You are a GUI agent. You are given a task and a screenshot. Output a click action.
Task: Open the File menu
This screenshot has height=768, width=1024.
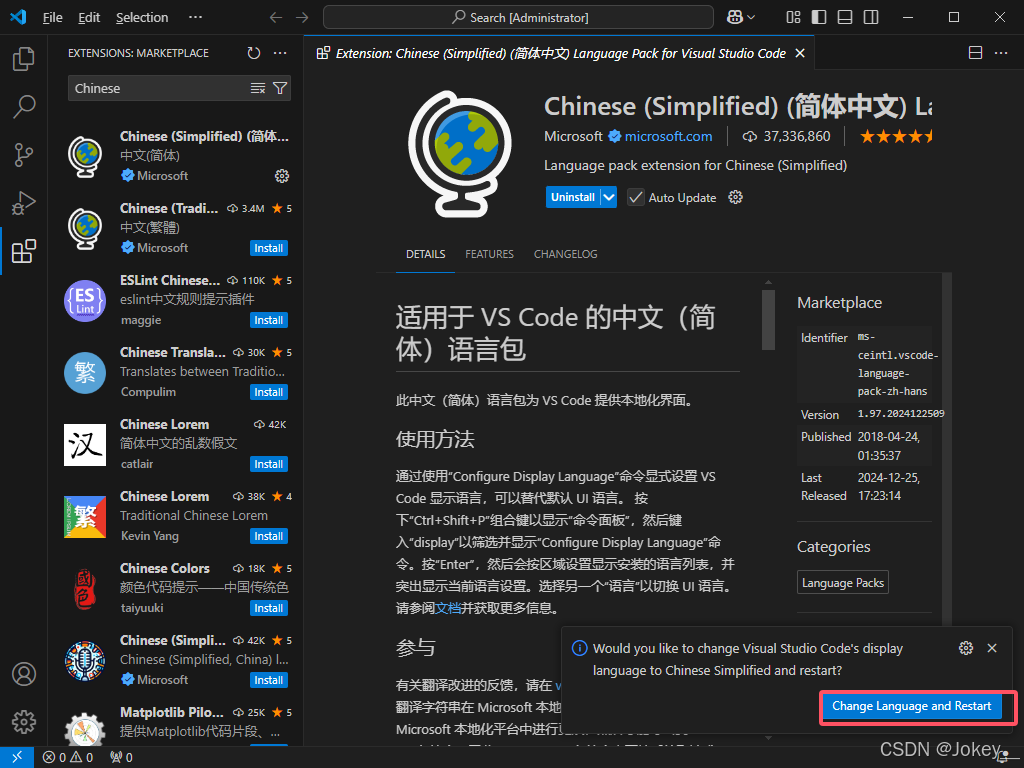click(x=52, y=18)
